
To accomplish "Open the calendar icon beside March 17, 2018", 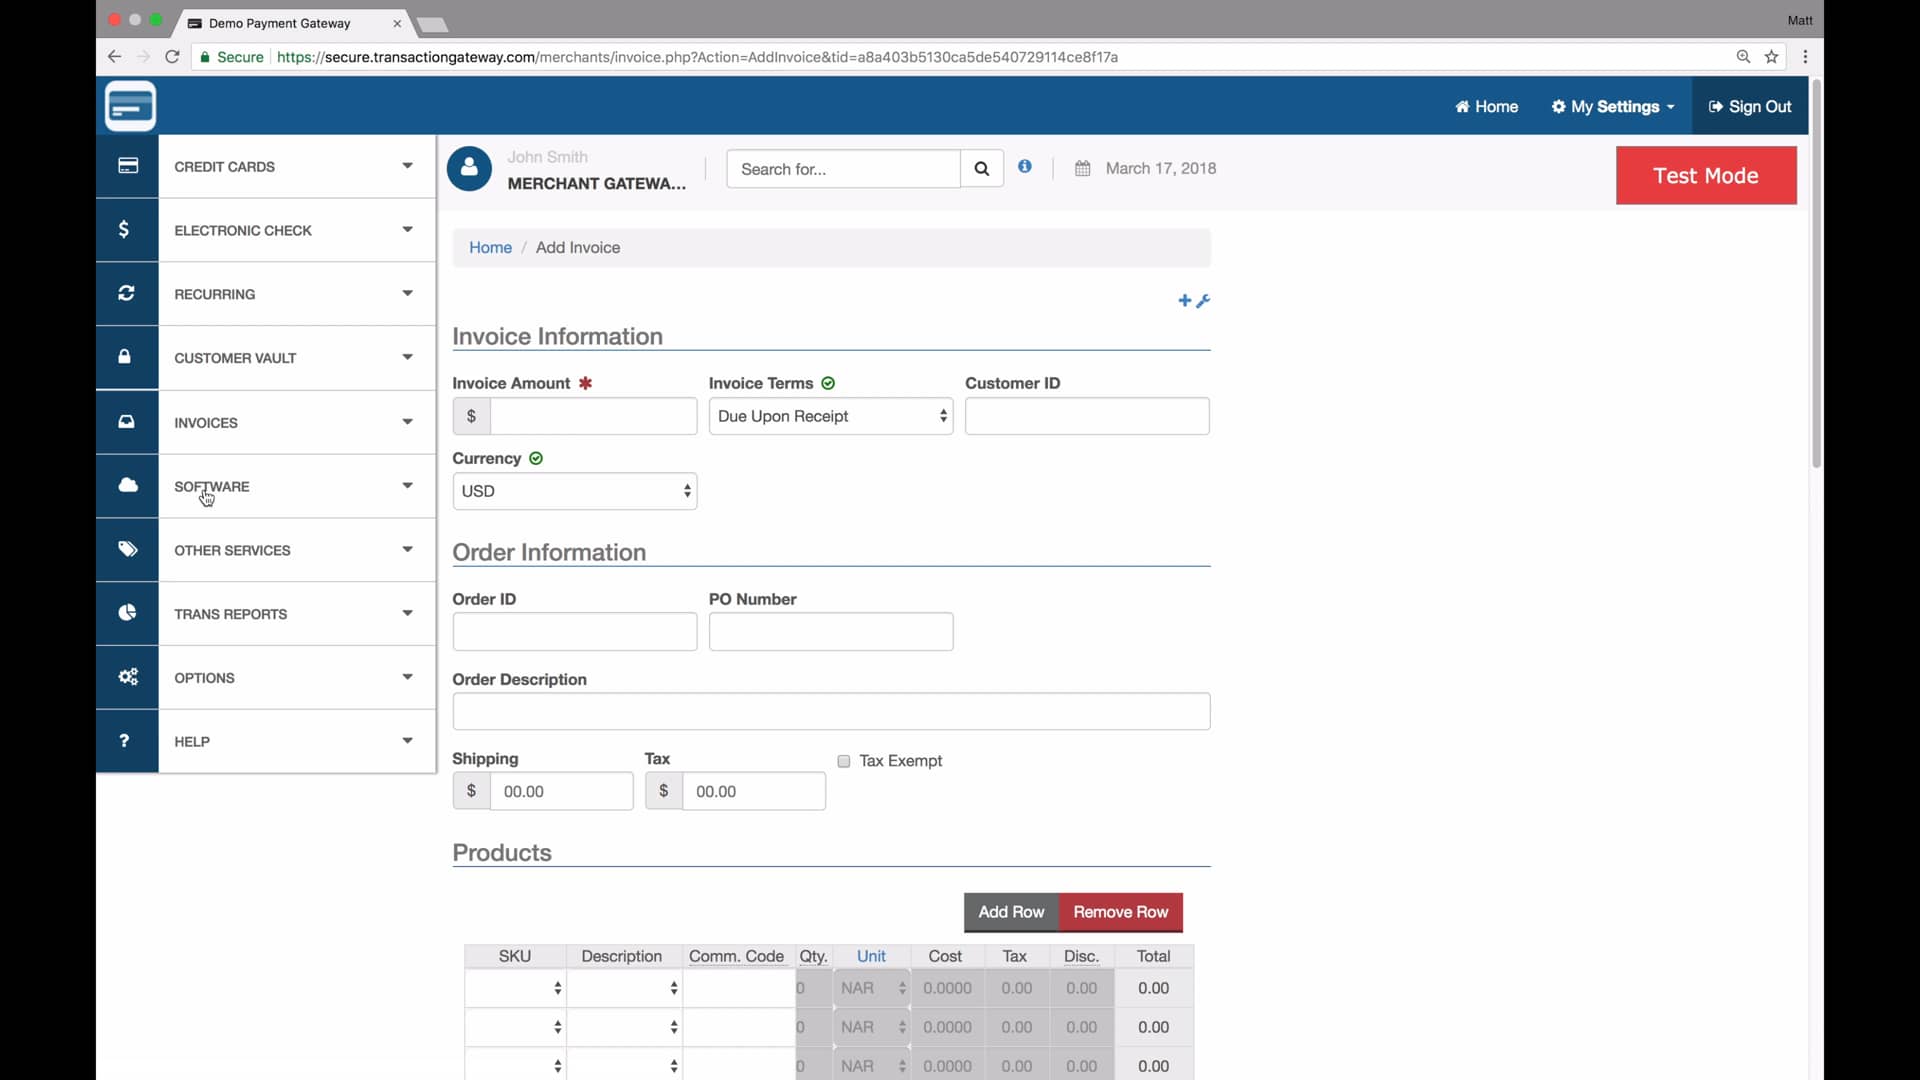I will click(x=1084, y=168).
